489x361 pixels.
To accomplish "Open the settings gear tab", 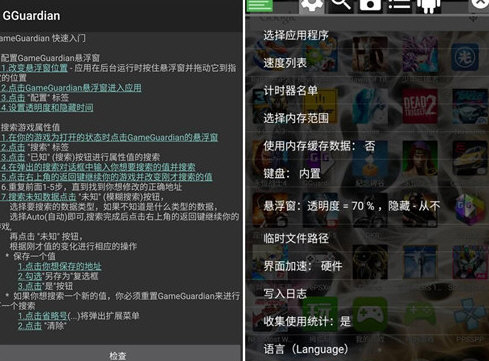I will (311, 6).
